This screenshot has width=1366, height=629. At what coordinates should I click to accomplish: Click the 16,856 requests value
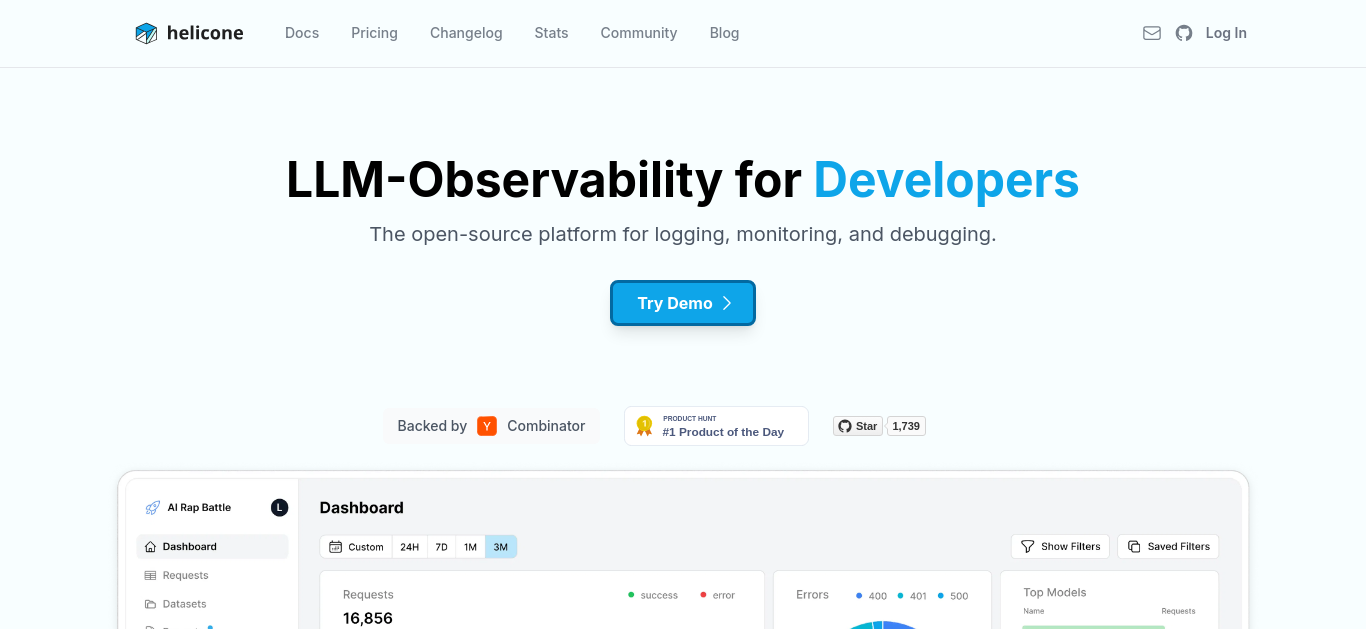tap(368, 618)
